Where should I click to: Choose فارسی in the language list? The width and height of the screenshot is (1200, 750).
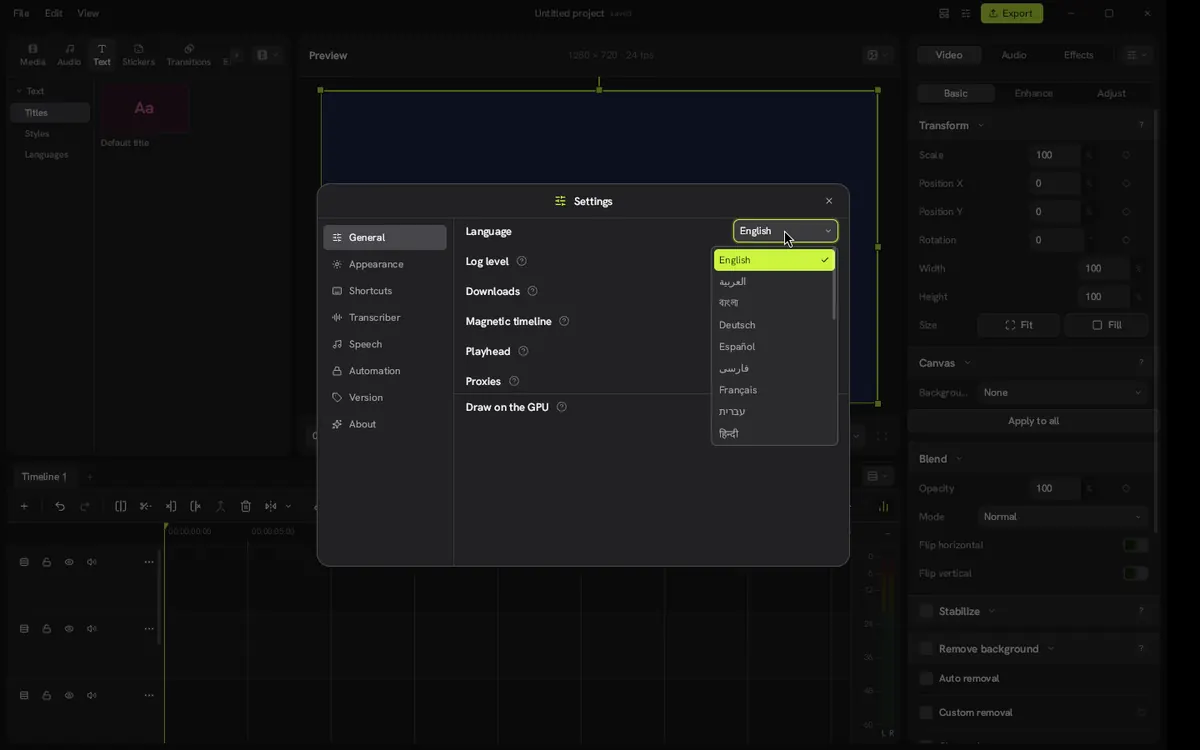774,369
